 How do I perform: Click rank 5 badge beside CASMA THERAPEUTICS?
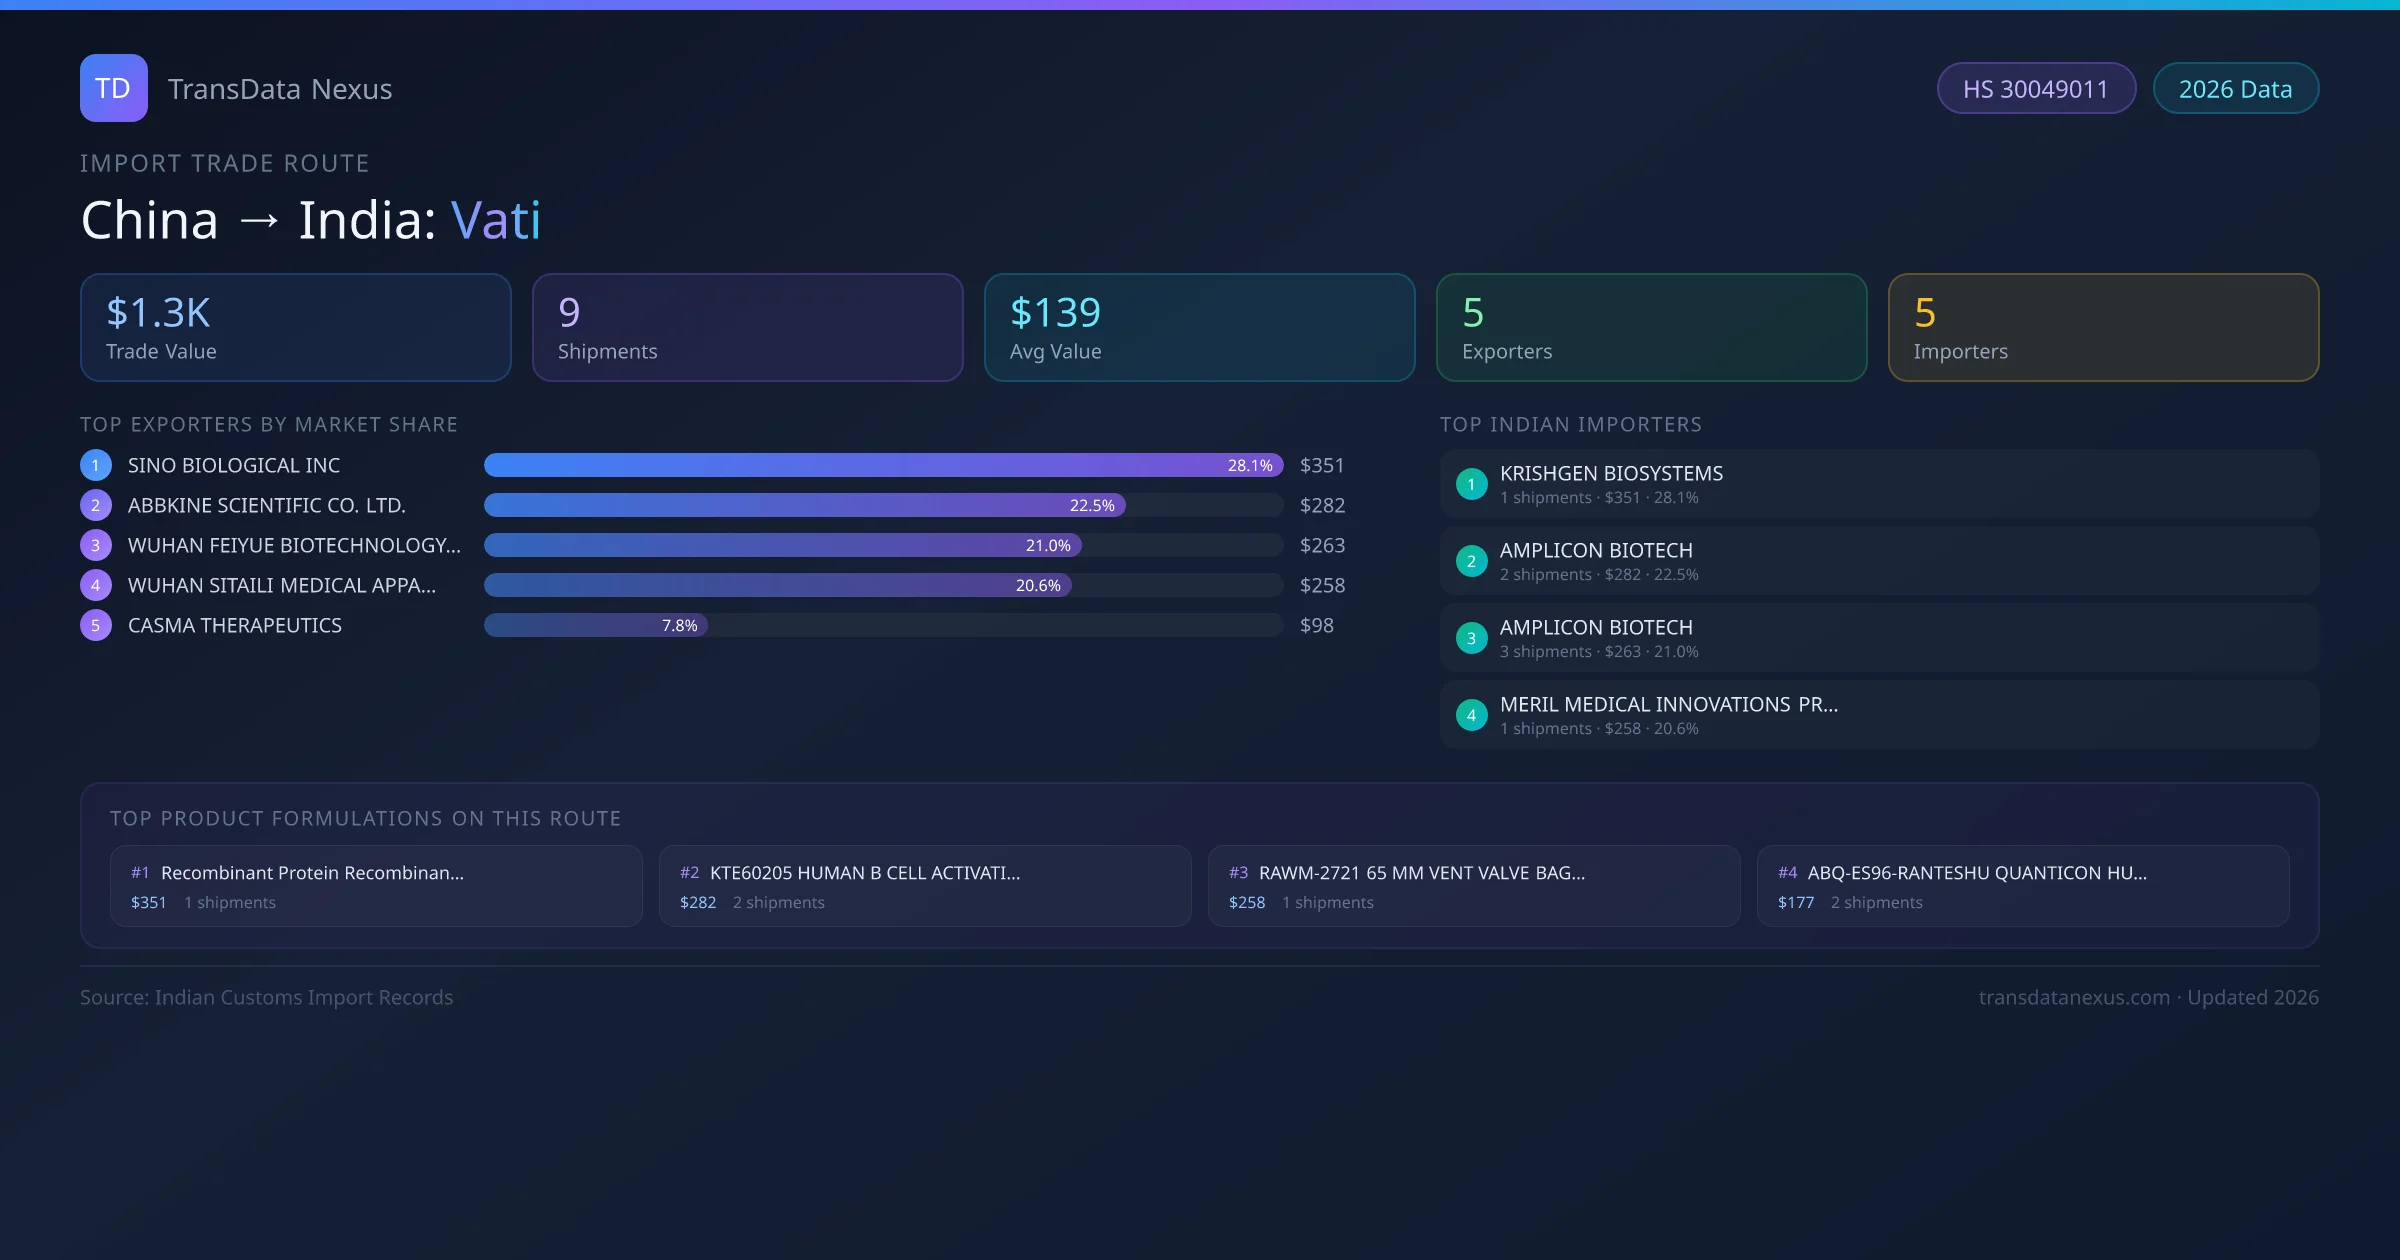[96, 625]
